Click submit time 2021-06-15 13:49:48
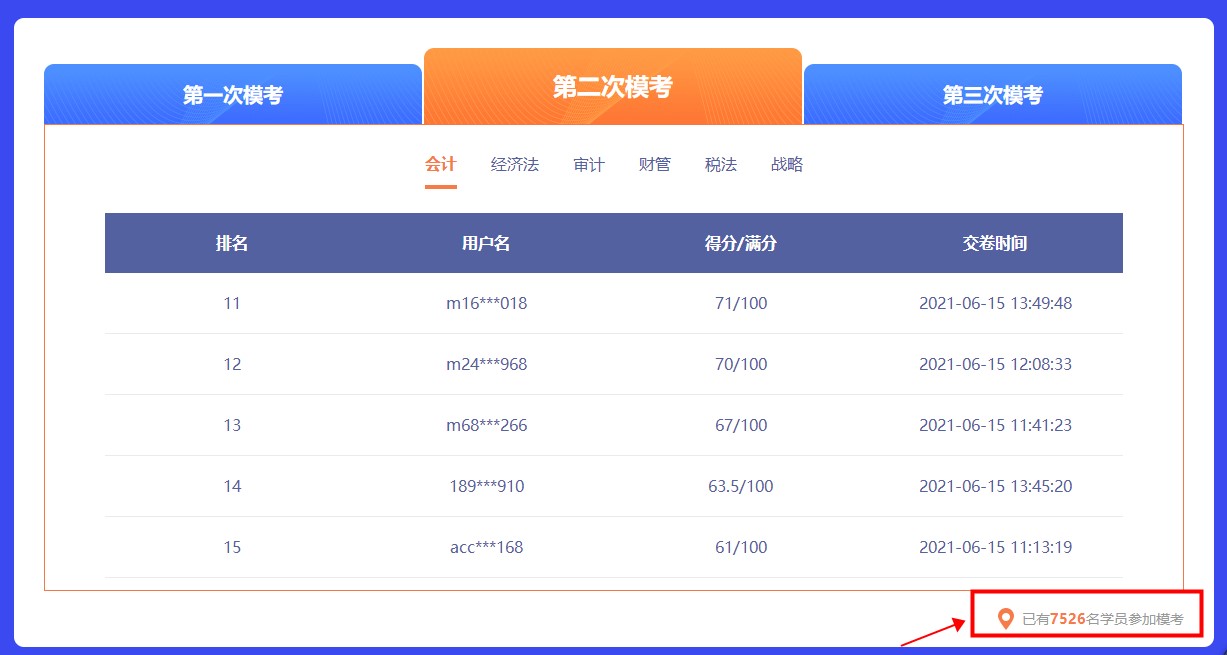 click(995, 303)
